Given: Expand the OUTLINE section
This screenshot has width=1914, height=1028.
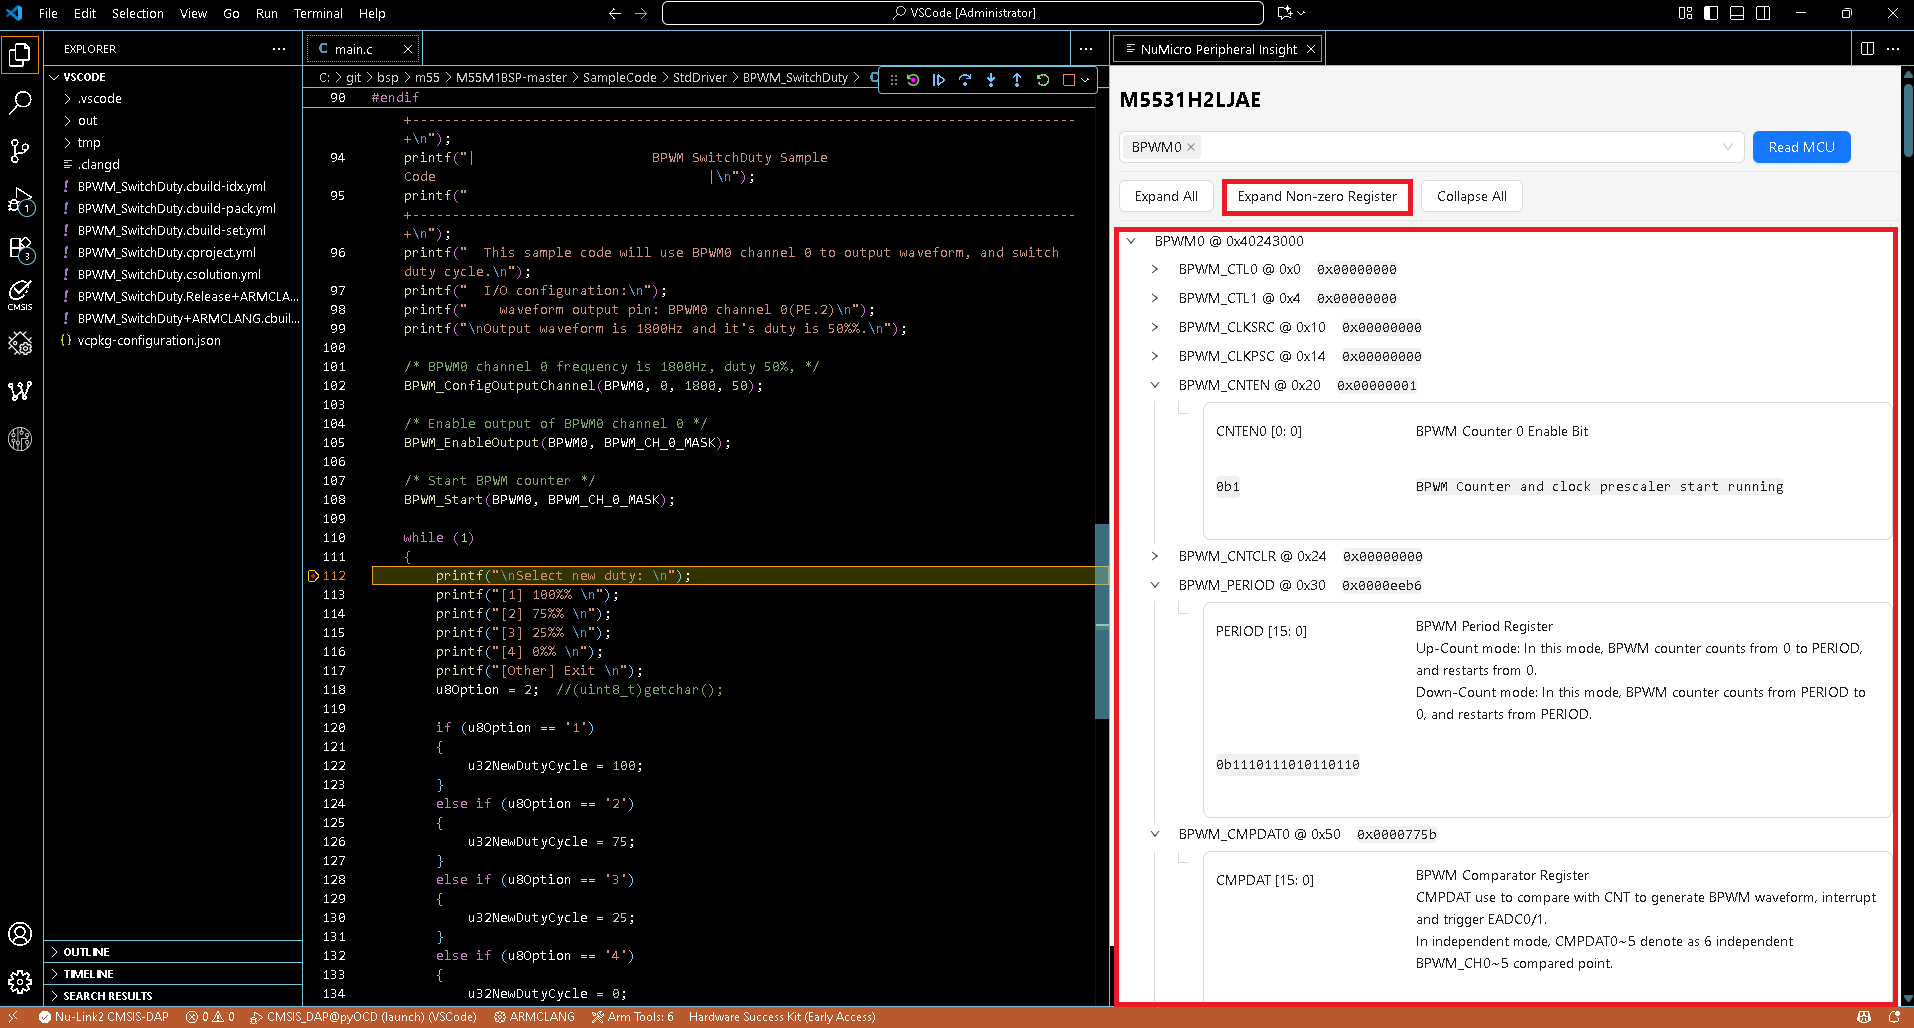Looking at the screenshot, I should point(173,952).
